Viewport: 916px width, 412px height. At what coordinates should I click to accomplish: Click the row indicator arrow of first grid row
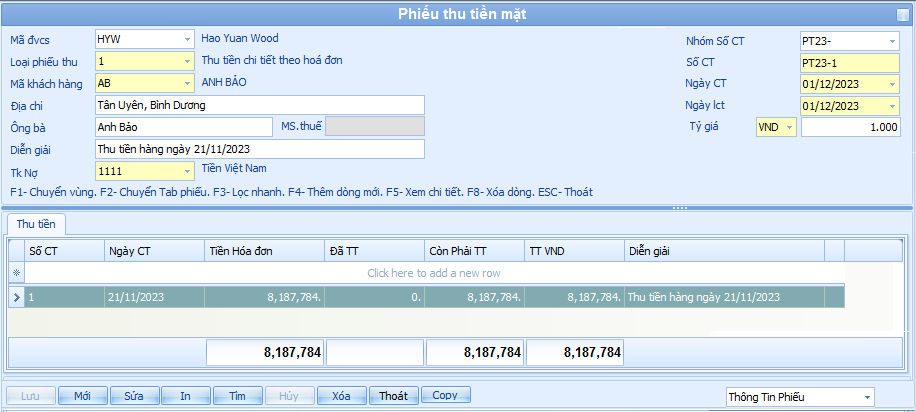click(16, 297)
